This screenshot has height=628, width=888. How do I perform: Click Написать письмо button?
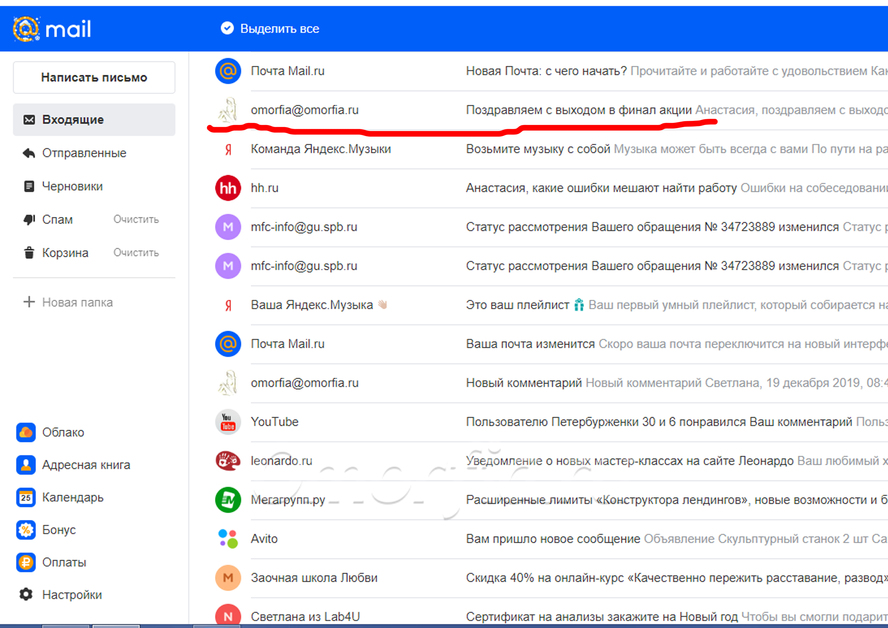click(94, 78)
